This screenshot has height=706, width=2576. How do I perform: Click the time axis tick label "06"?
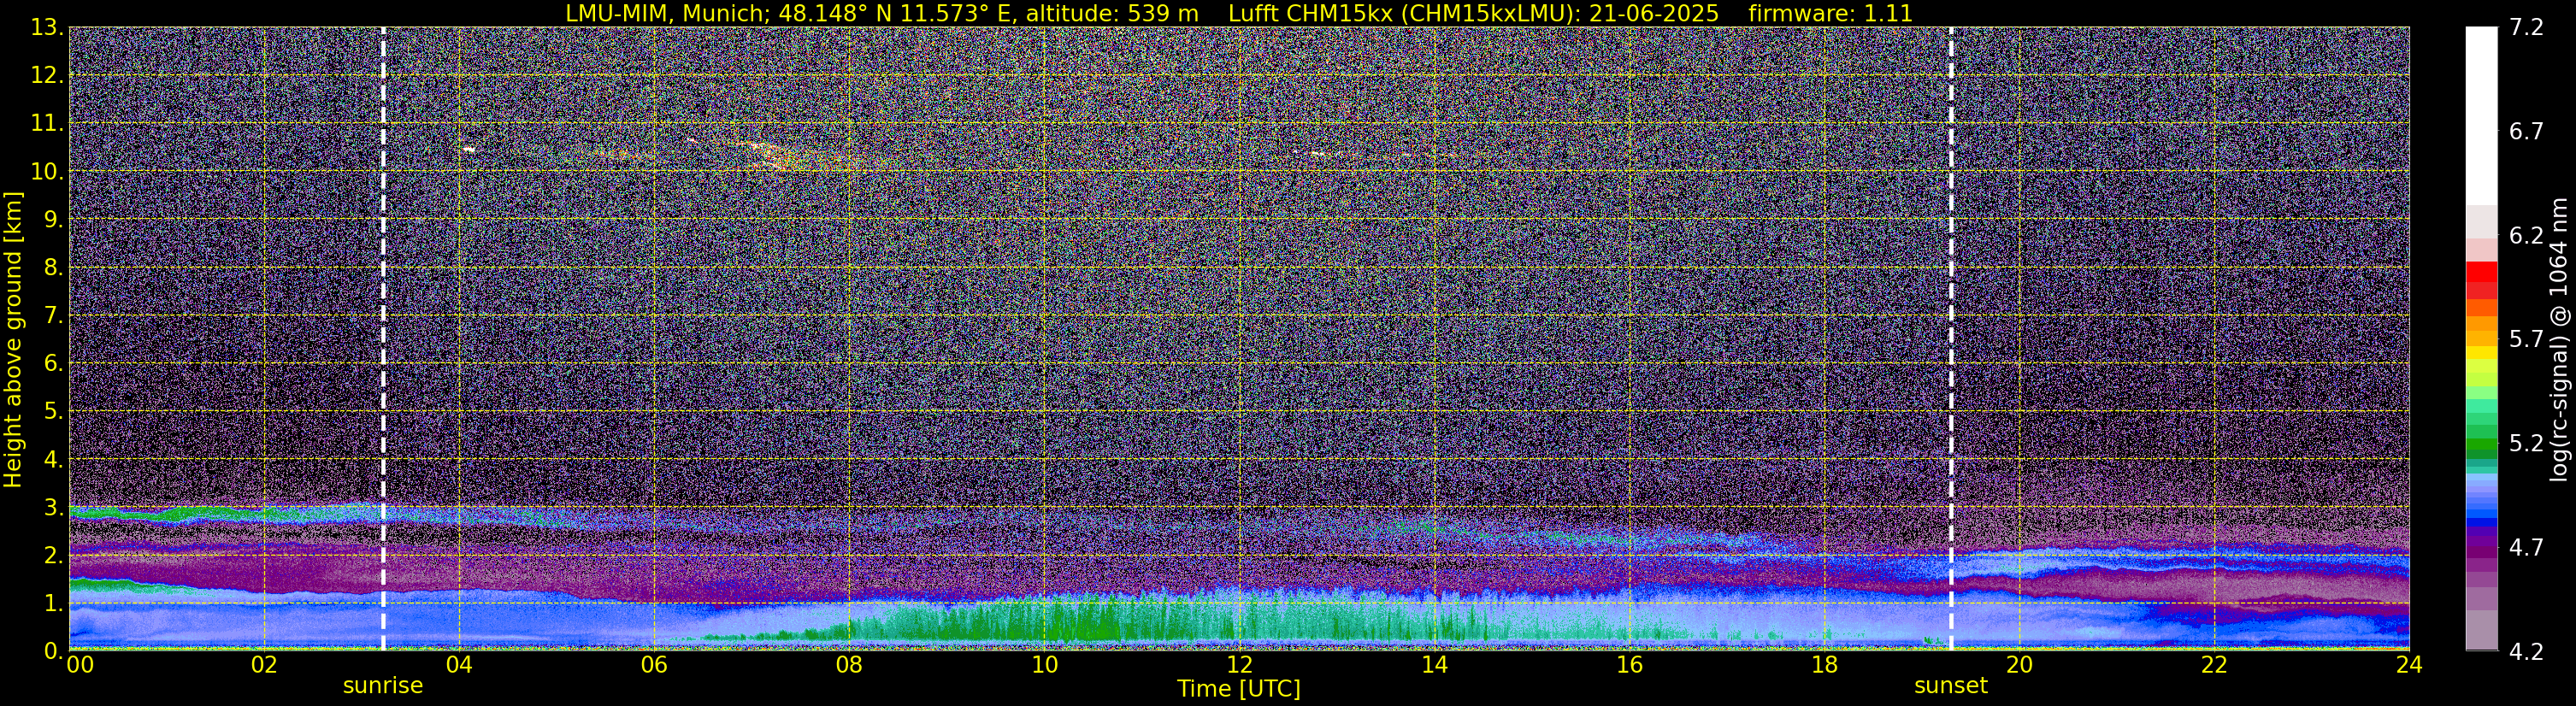(x=654, y=665)
